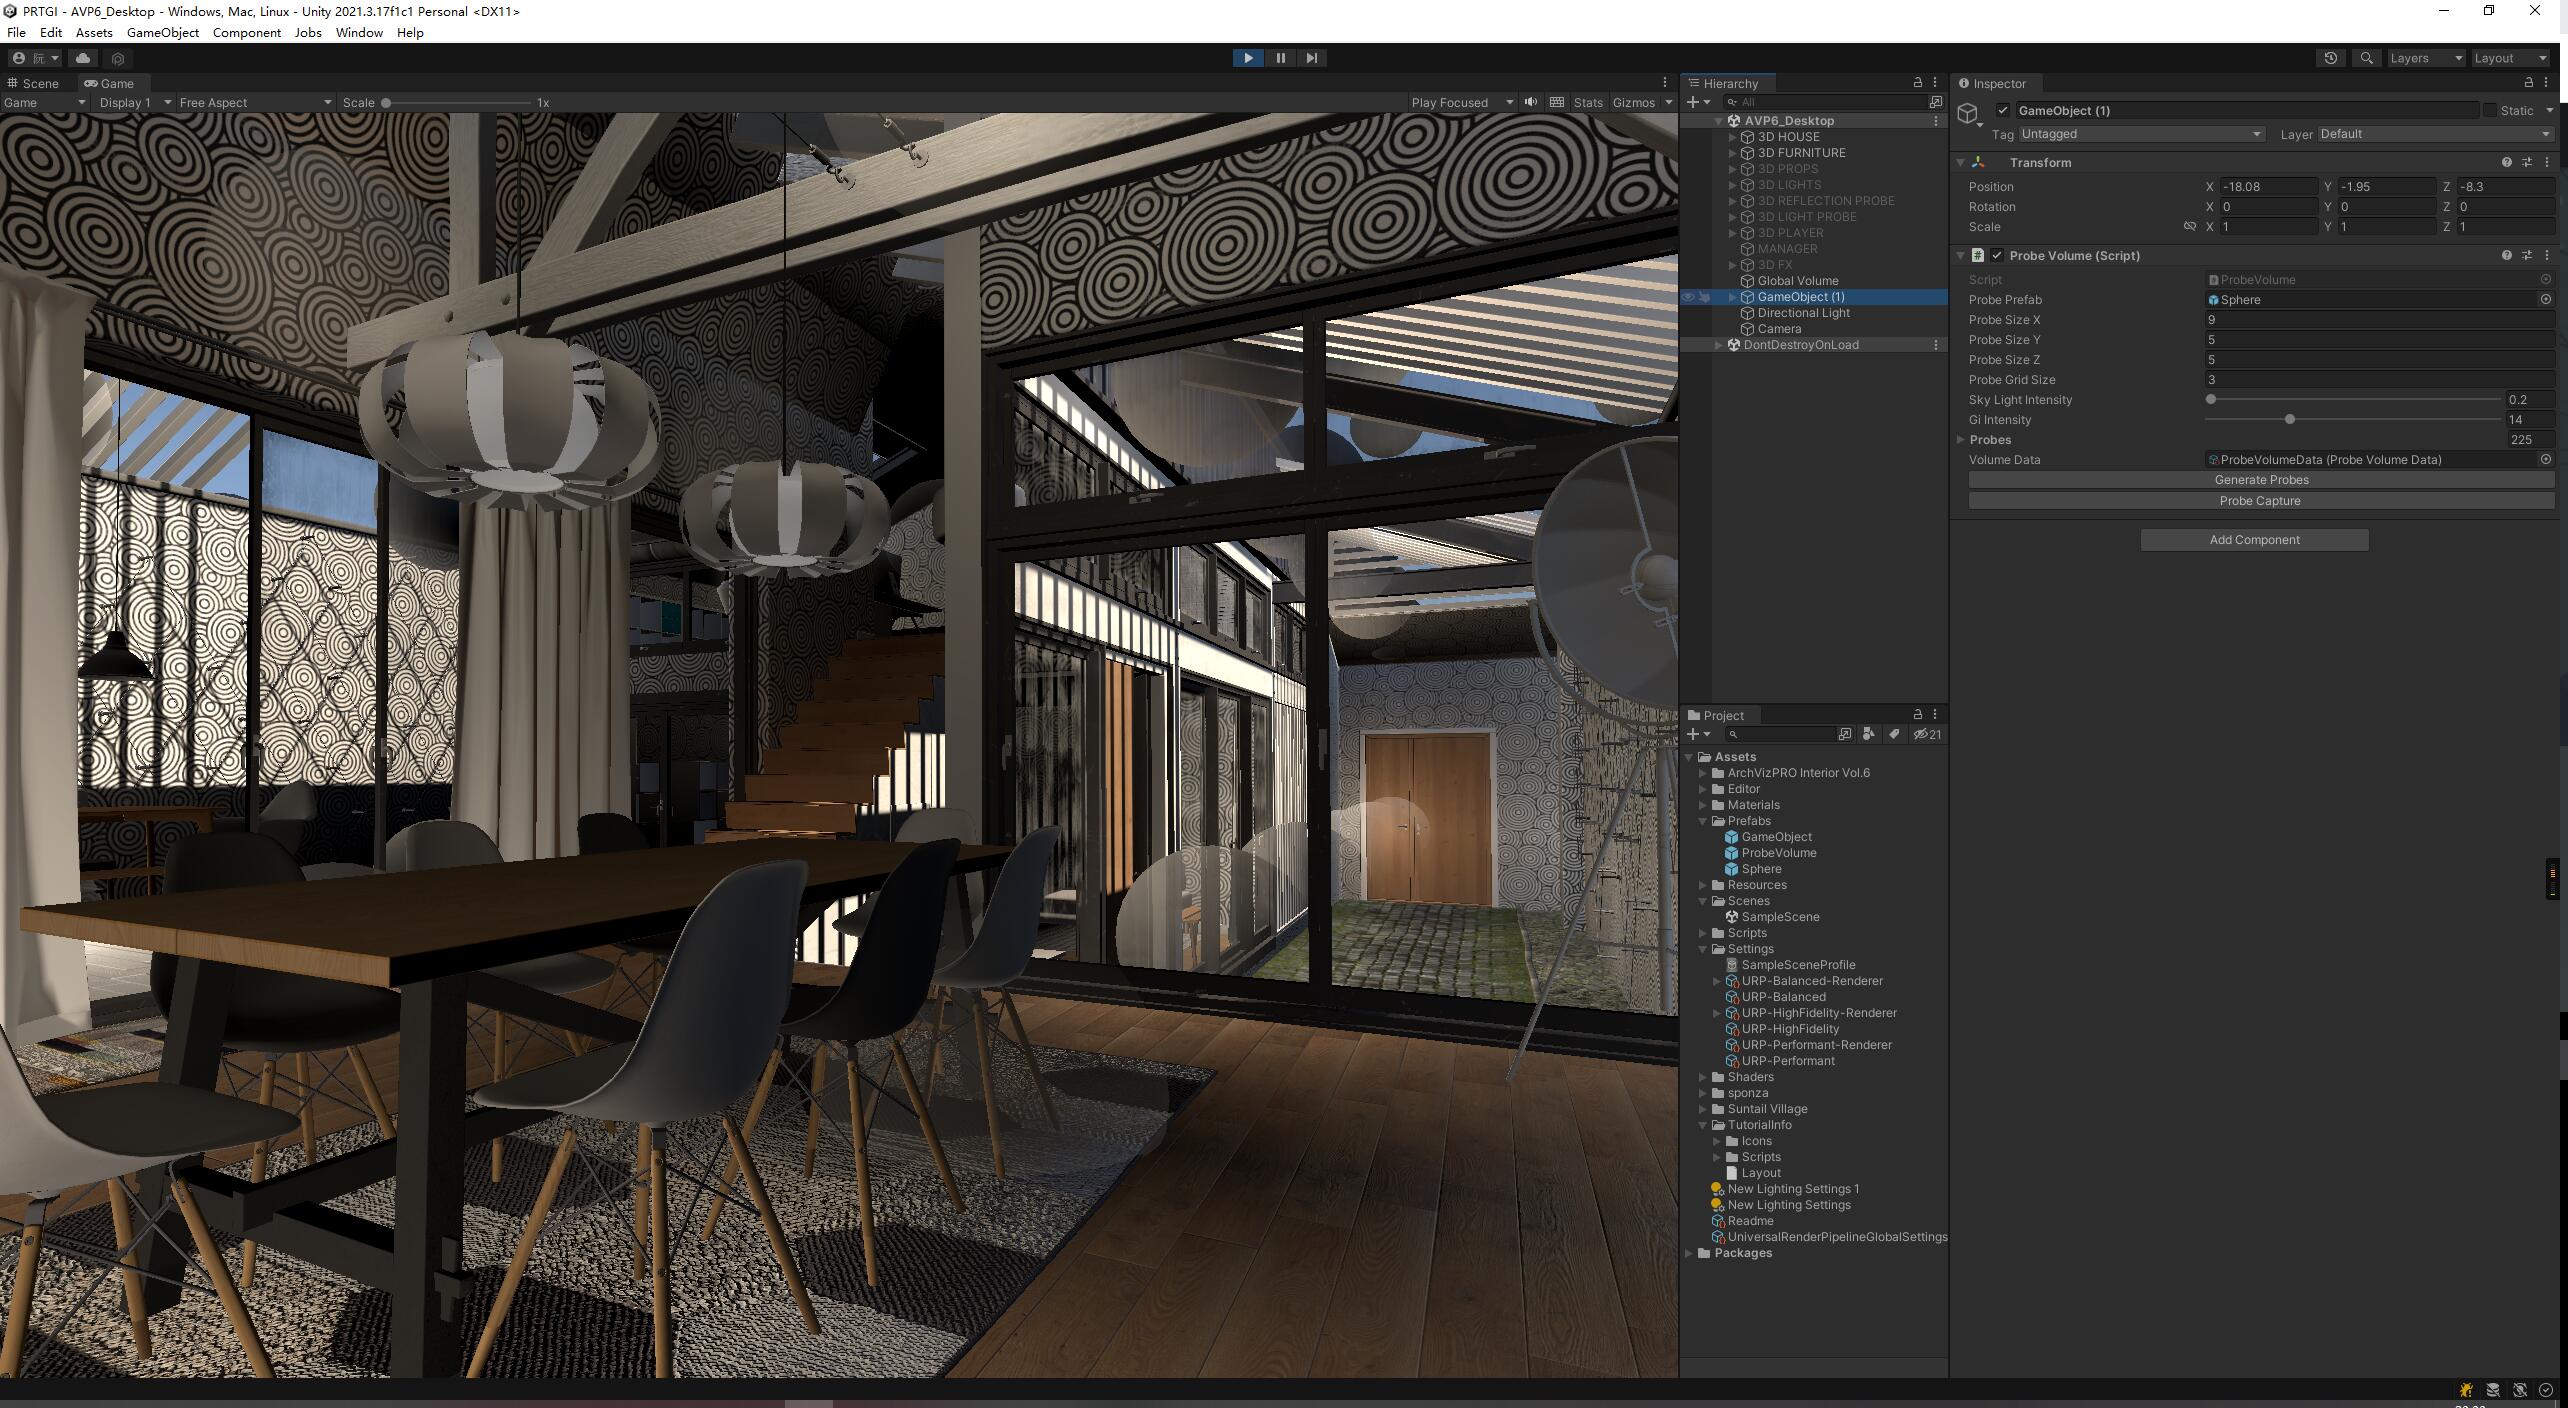Expand the Probes array foldout
This screenshot has width=2568, height=1408.
(x=1961, y=439)
